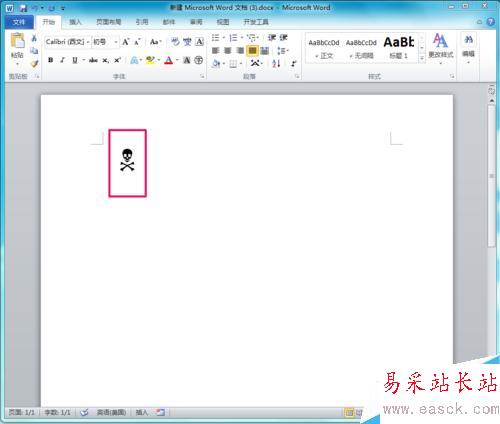Viewport: 500px width, 424px height.
Task: Click the skull and crossbones symbol
Action: pyautogui.click(x=127, y=160)
